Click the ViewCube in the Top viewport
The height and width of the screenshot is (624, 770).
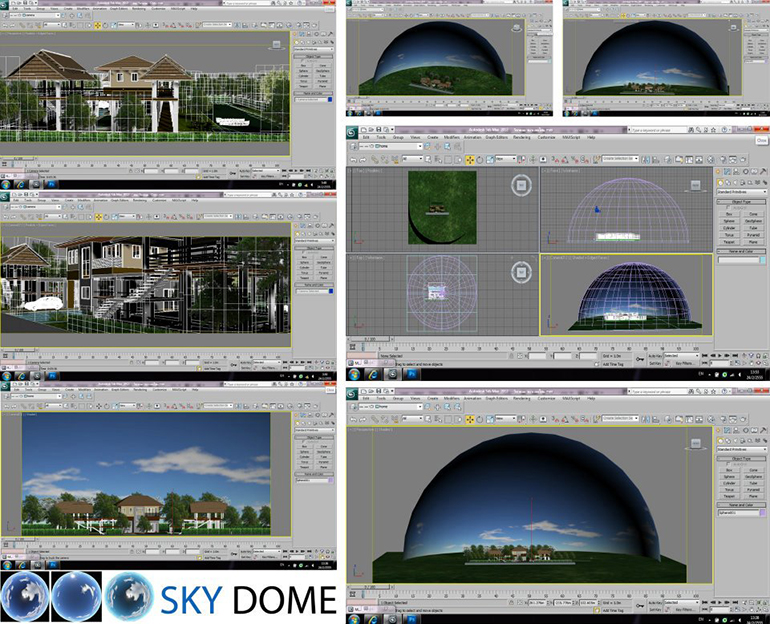(x=519, y=186)
